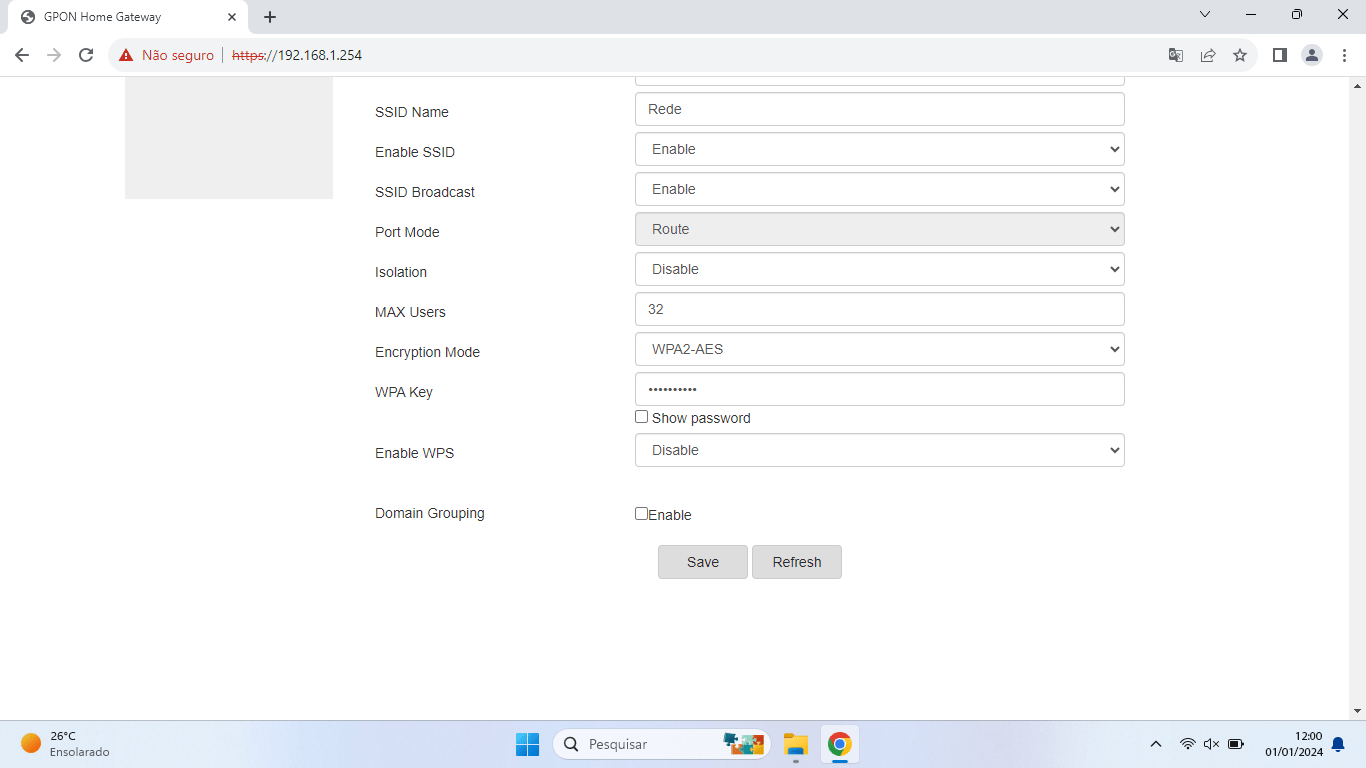Save the wireless settings
This screenshot has height=768, width=1366.
(703, 562)
